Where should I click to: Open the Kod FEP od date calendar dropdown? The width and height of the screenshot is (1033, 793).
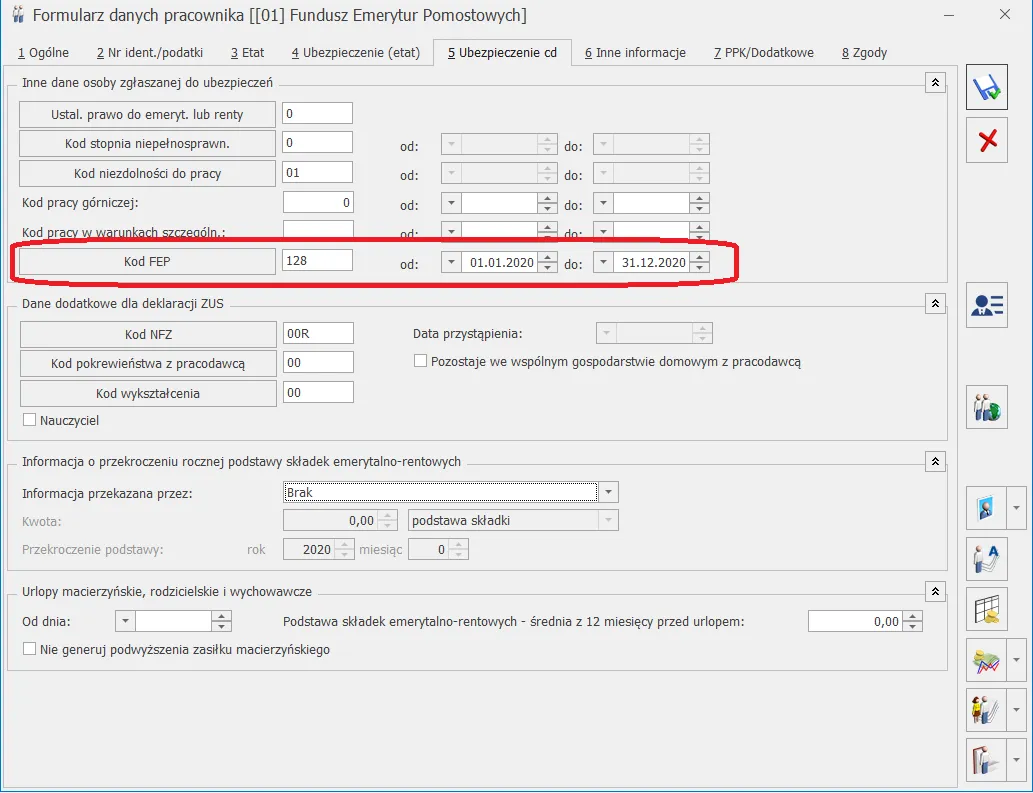pyautogui.click(x=451, y=262)
